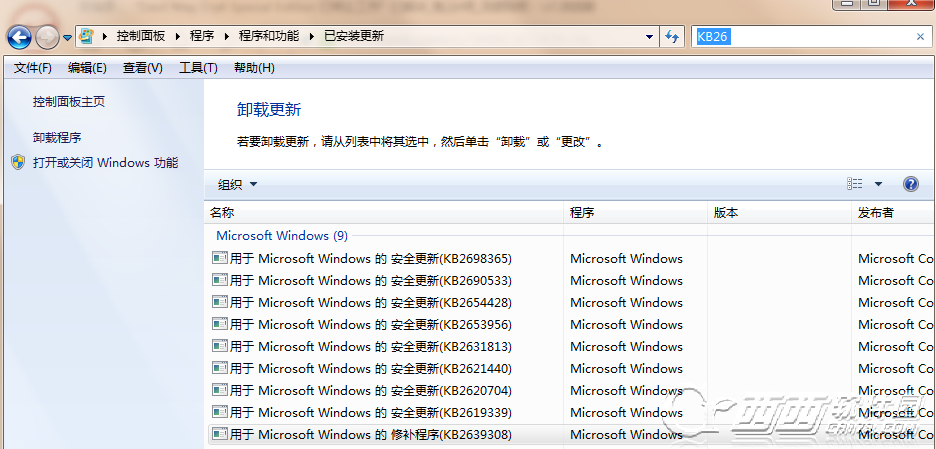The image size is (936, 449).
Task: Sort by 版本 column header
Action: tap(779, 213)
